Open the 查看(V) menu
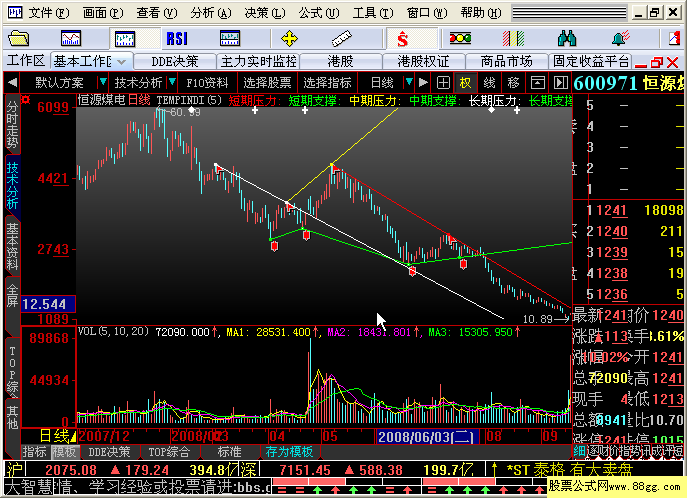687x498 pixels. (157, 13)
